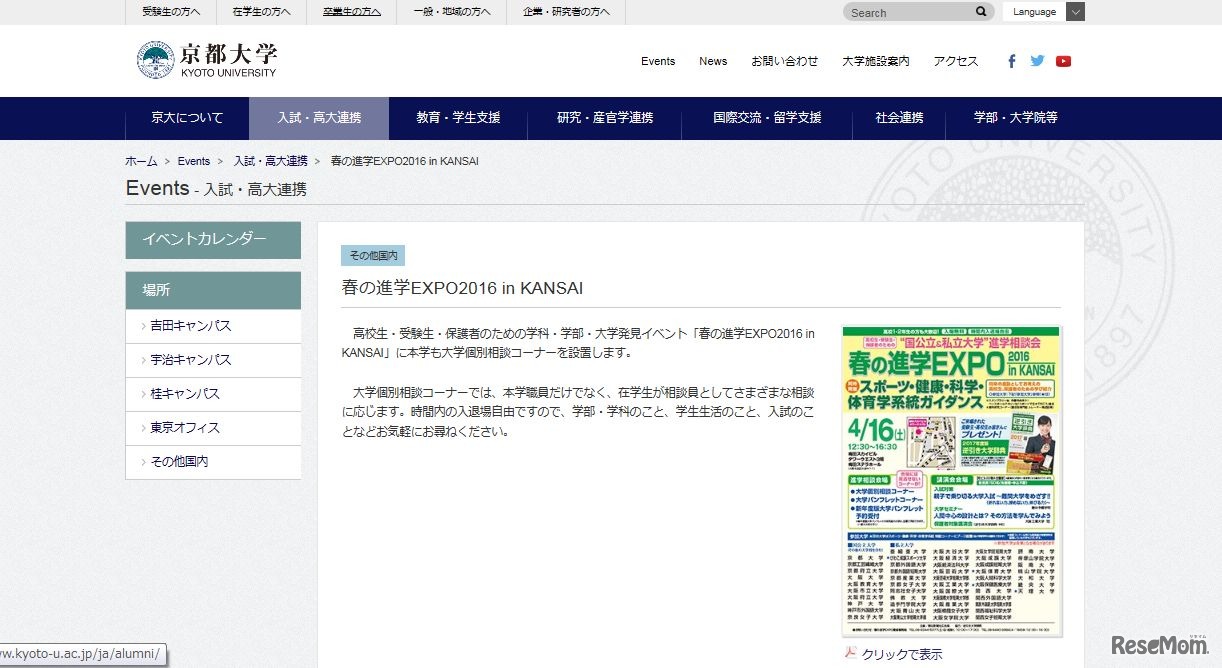Open the 卒業生の方へ top link
This screenshot has height=668, width=1222.
[x=351, y=12]
